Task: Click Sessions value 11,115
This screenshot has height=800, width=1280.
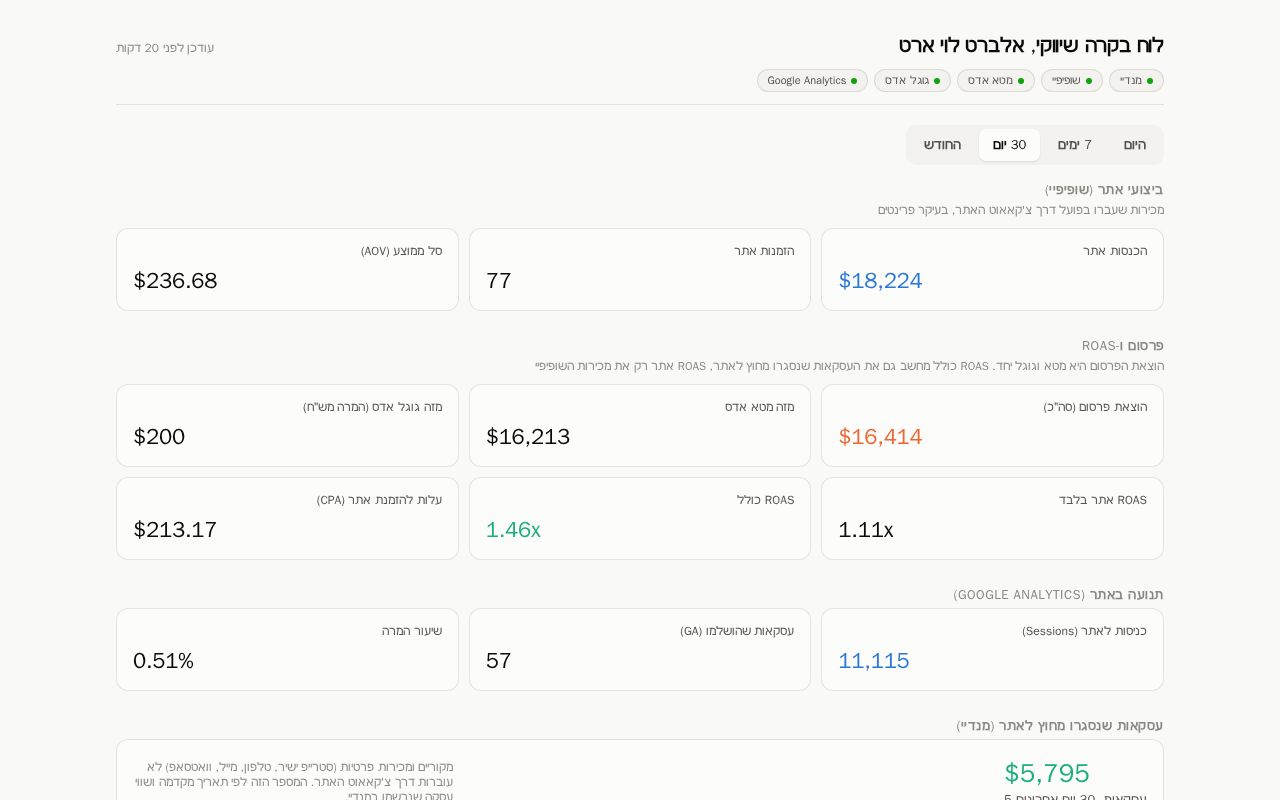Action: coord(874,661)
